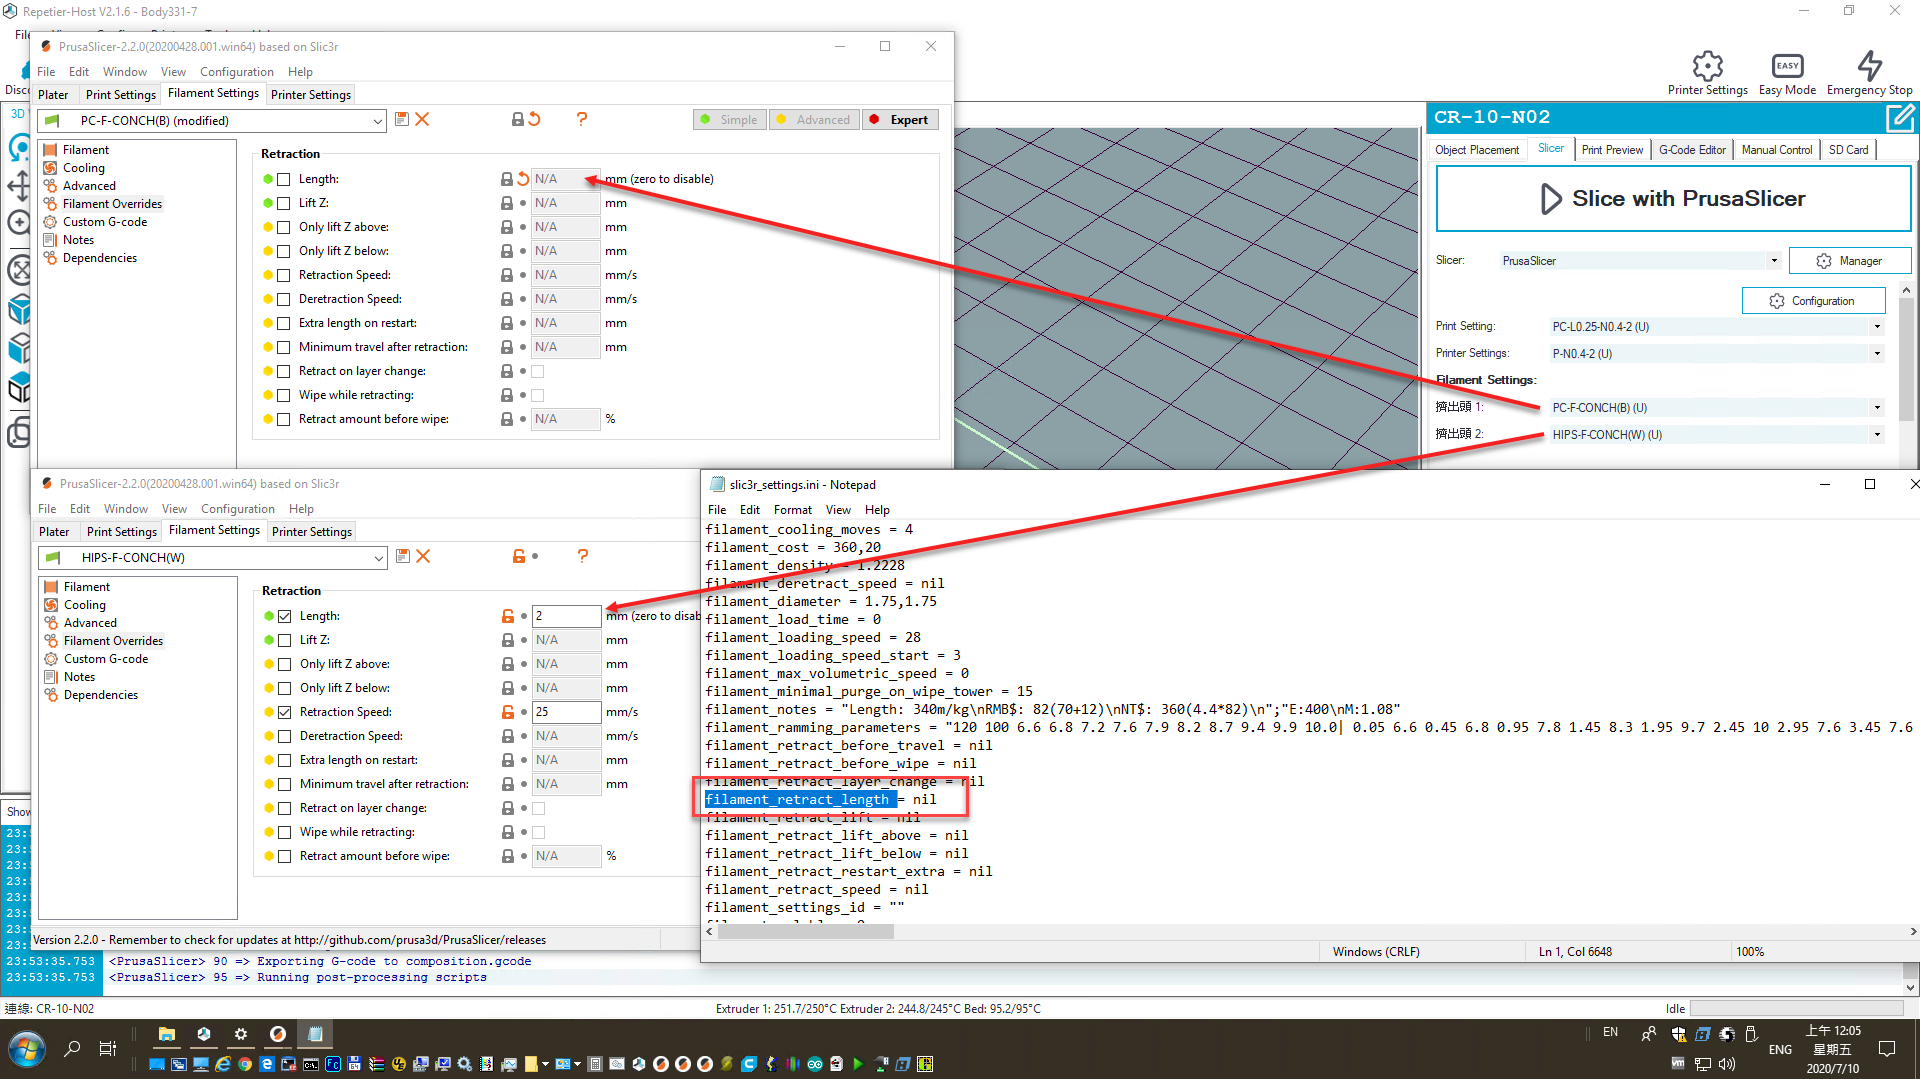Click the orange unlocked padlock on lower Length row
Image resolution: width=1920 pixels, height=1079 pixels.
point(508,616)
